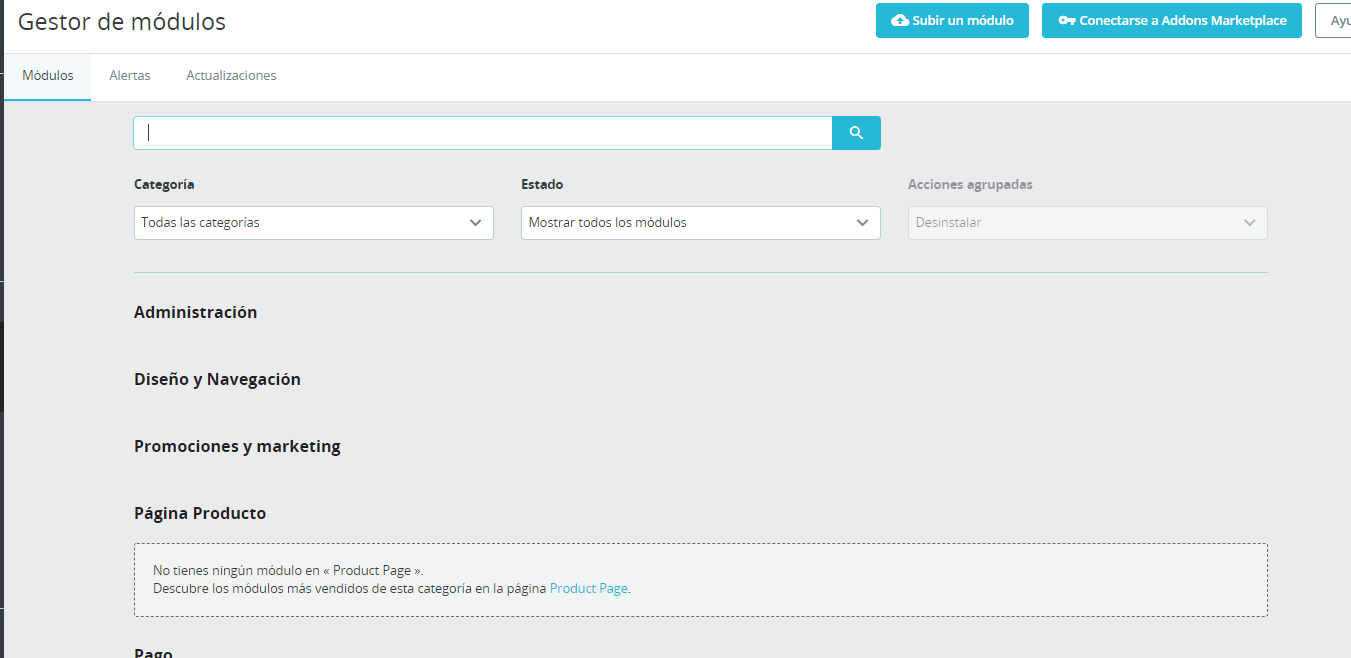Image resolution: width=1351 pixels, height=658 pixels.
Task: Switch to the Módulos tab
Action: (47, 76)
